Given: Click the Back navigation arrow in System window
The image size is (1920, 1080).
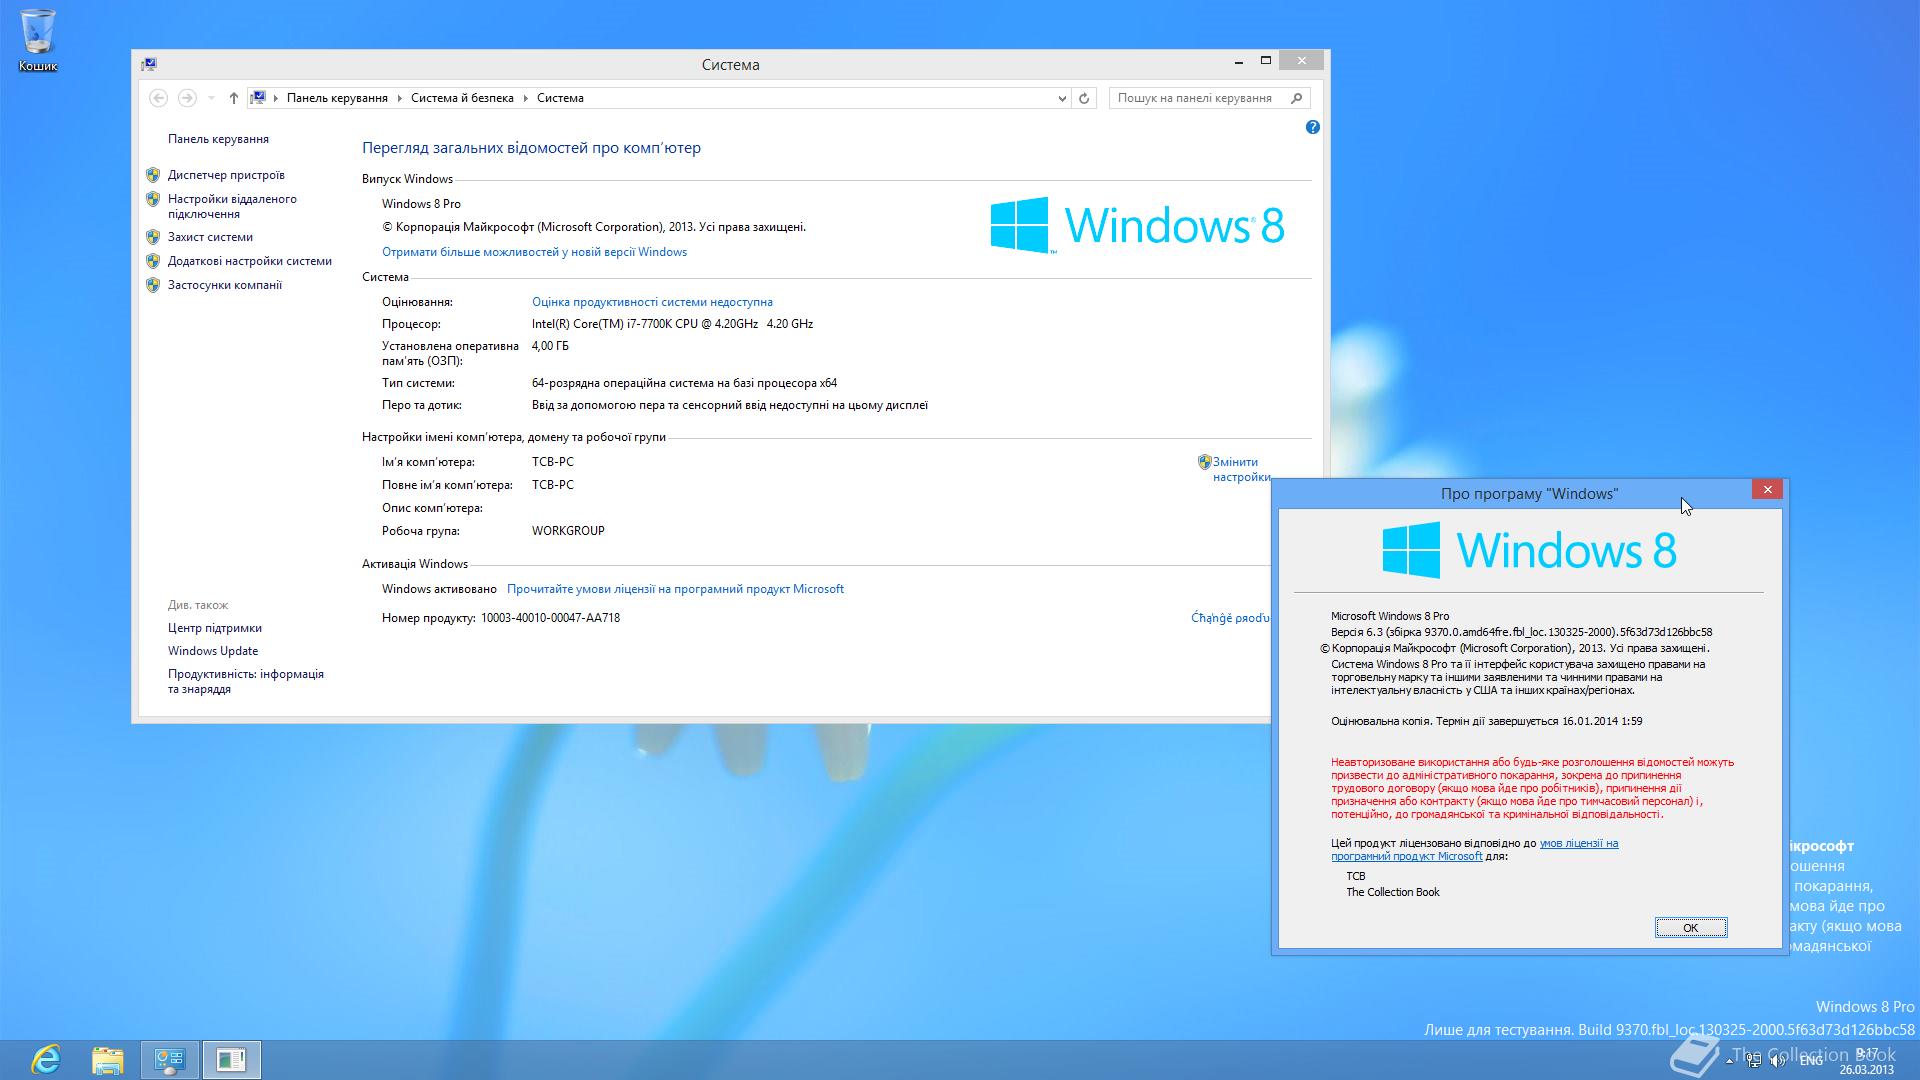Looking at the screenshot, I should (x=158, y=98).
